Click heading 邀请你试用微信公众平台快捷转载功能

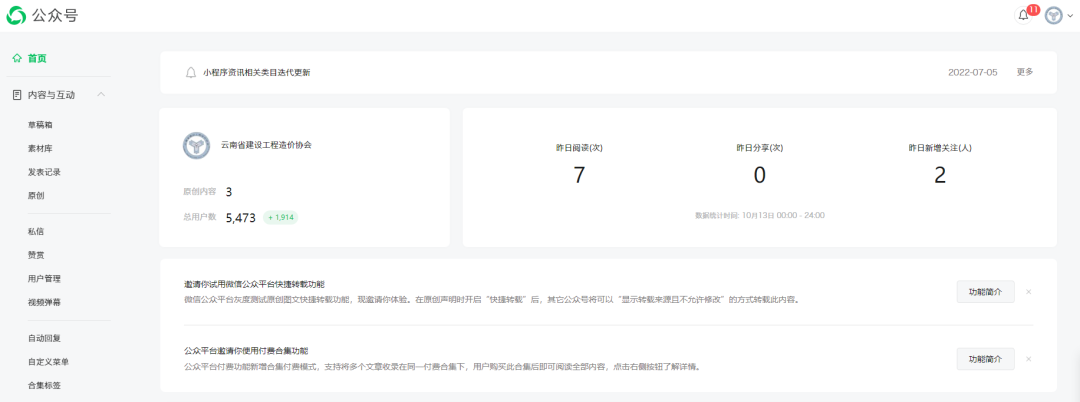(x=254, y=284)
